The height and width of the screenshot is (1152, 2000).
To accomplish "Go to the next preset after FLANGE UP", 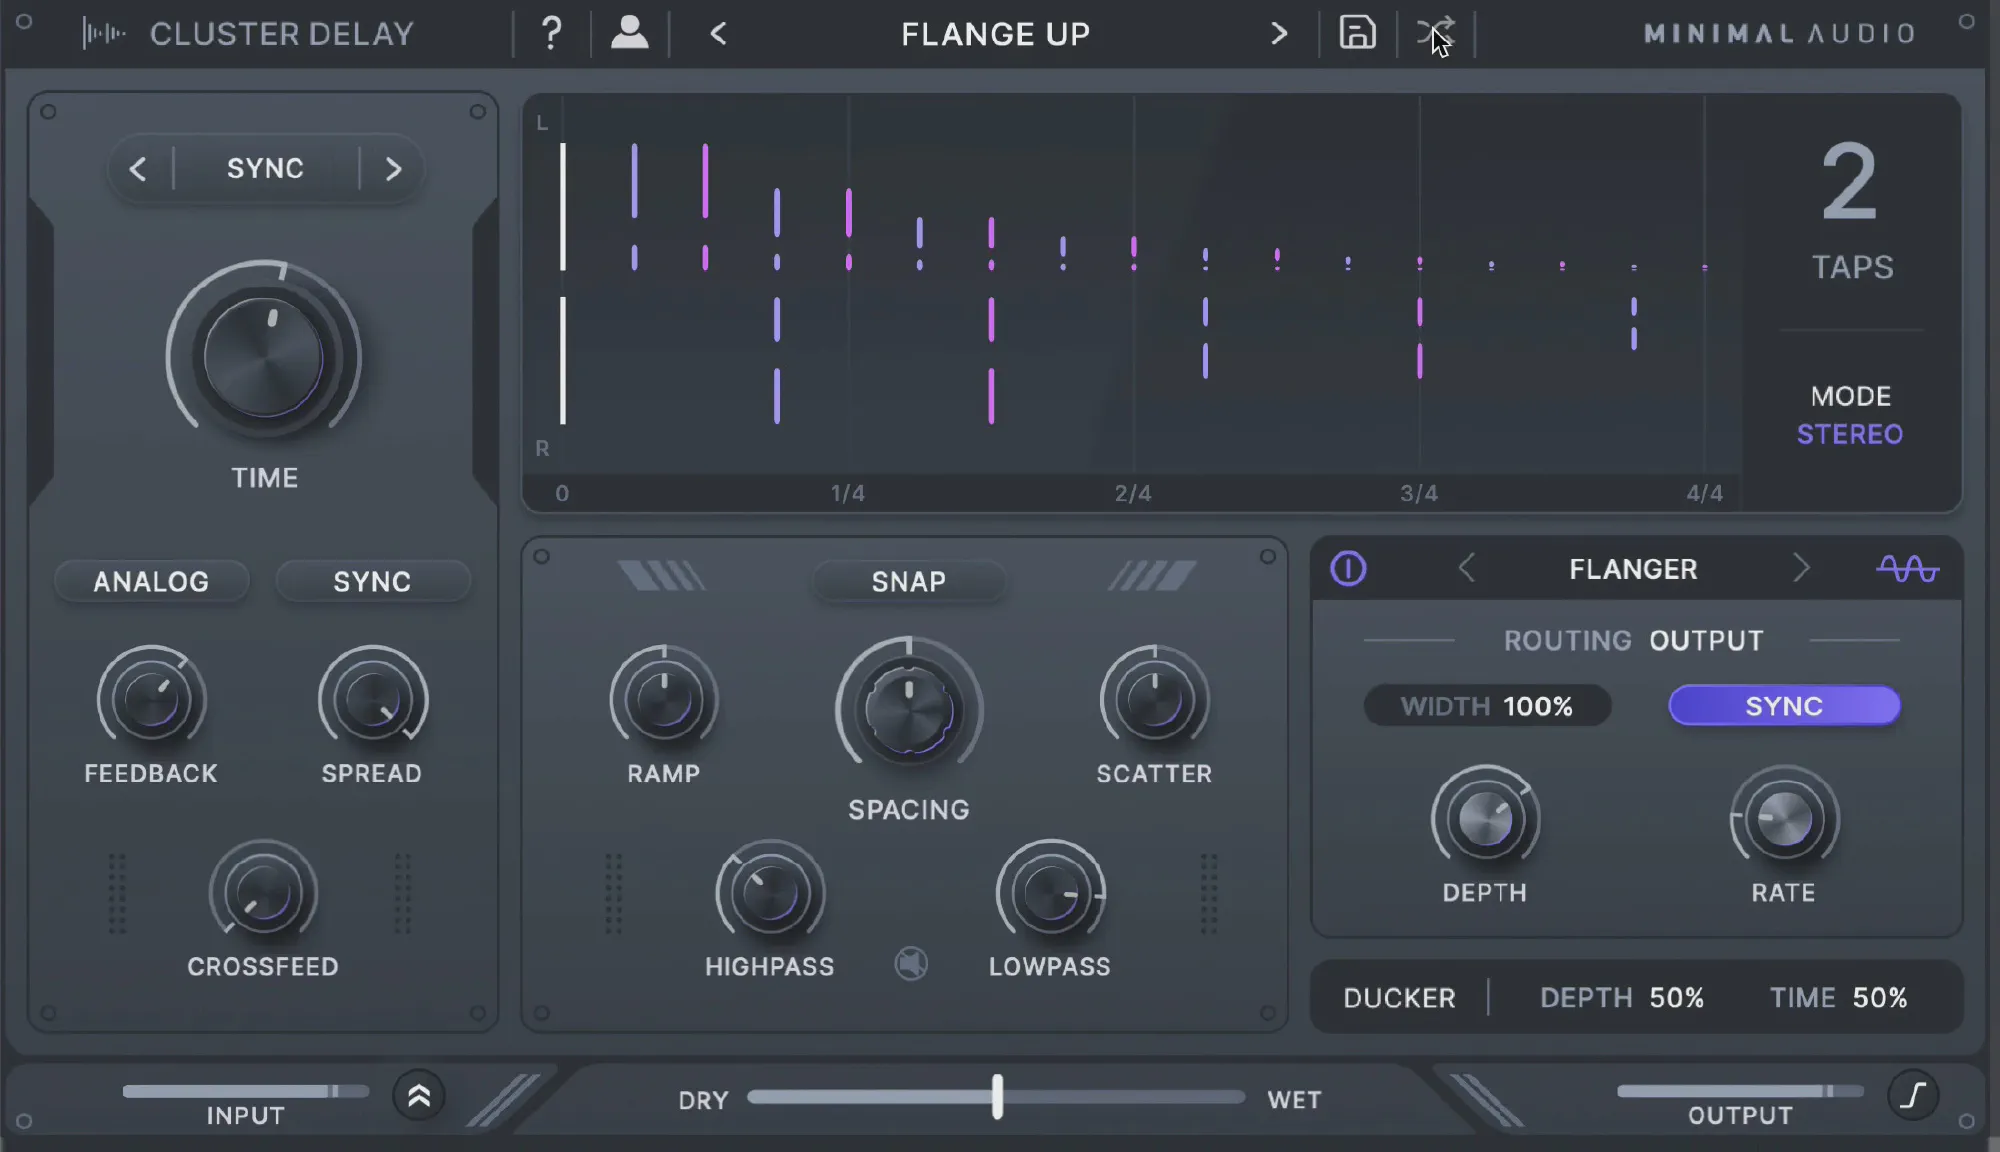I will pos(1279,34).
